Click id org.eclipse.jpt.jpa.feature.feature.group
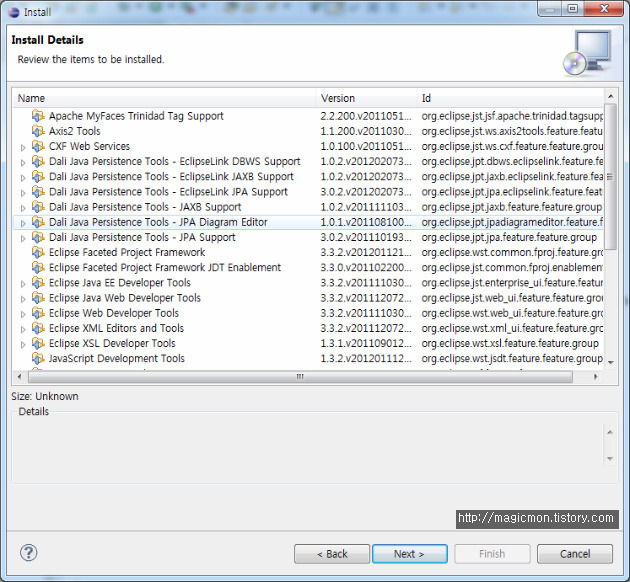The width and height of the screenshot is (630, 582). (509, 237)
